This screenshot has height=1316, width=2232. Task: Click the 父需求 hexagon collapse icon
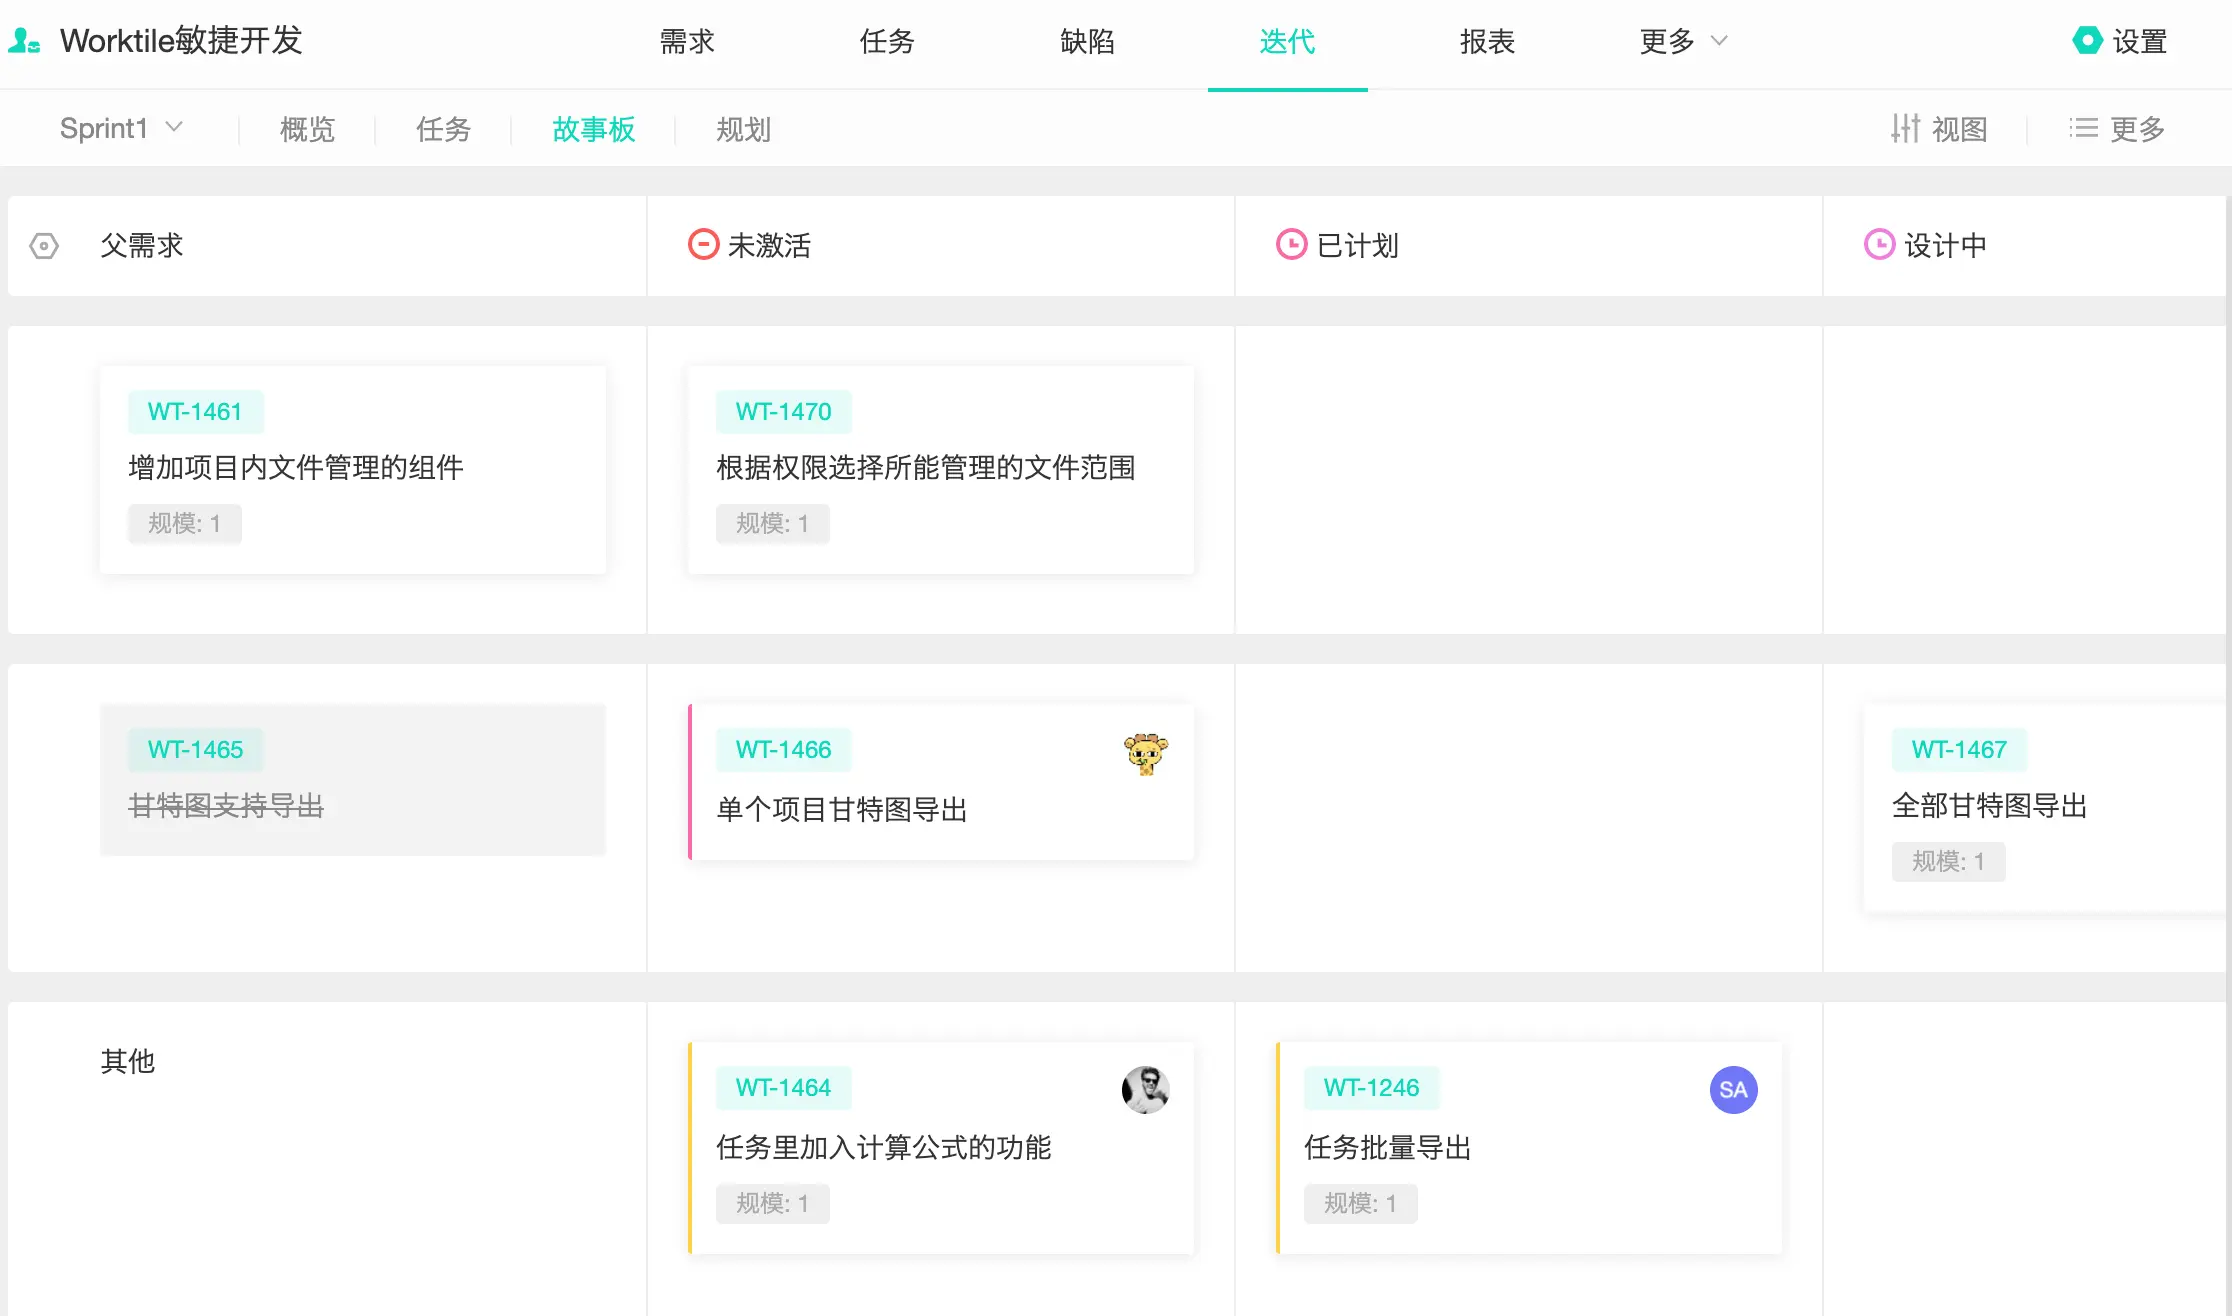coord(44,246)
